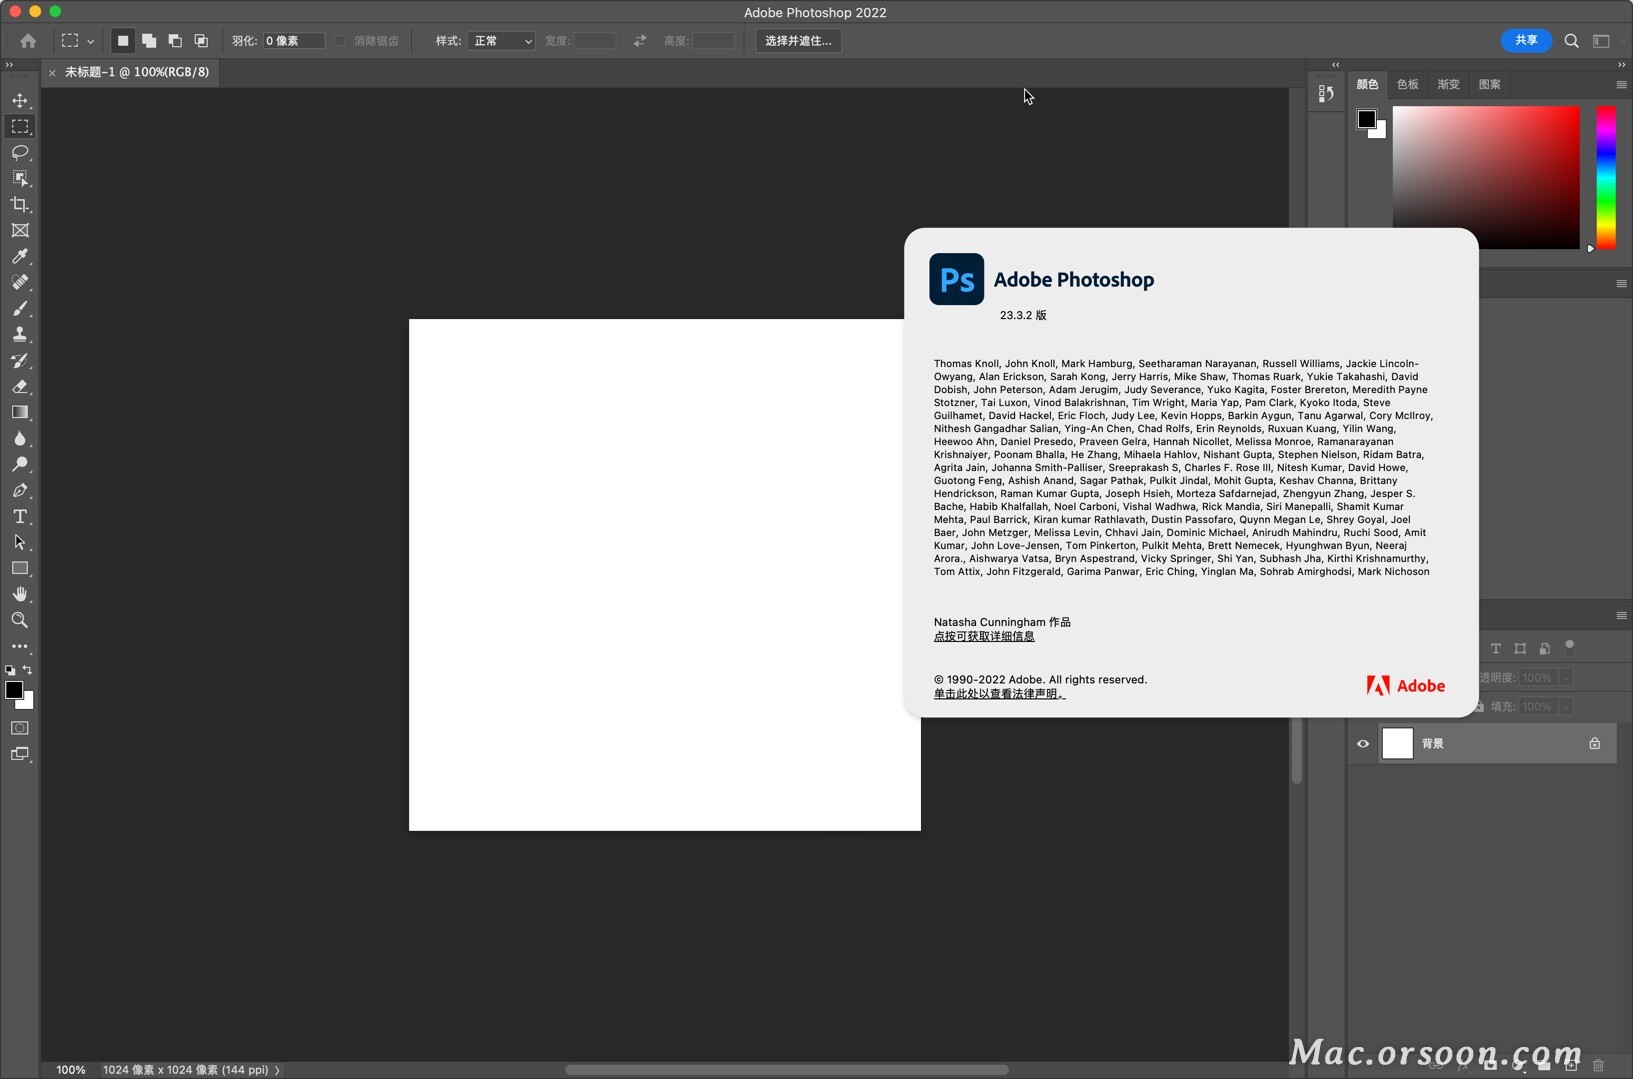Expand the toolbar with double-arrow
The width and height of the screenshot is (1633, 1079).
pos(9,64)
